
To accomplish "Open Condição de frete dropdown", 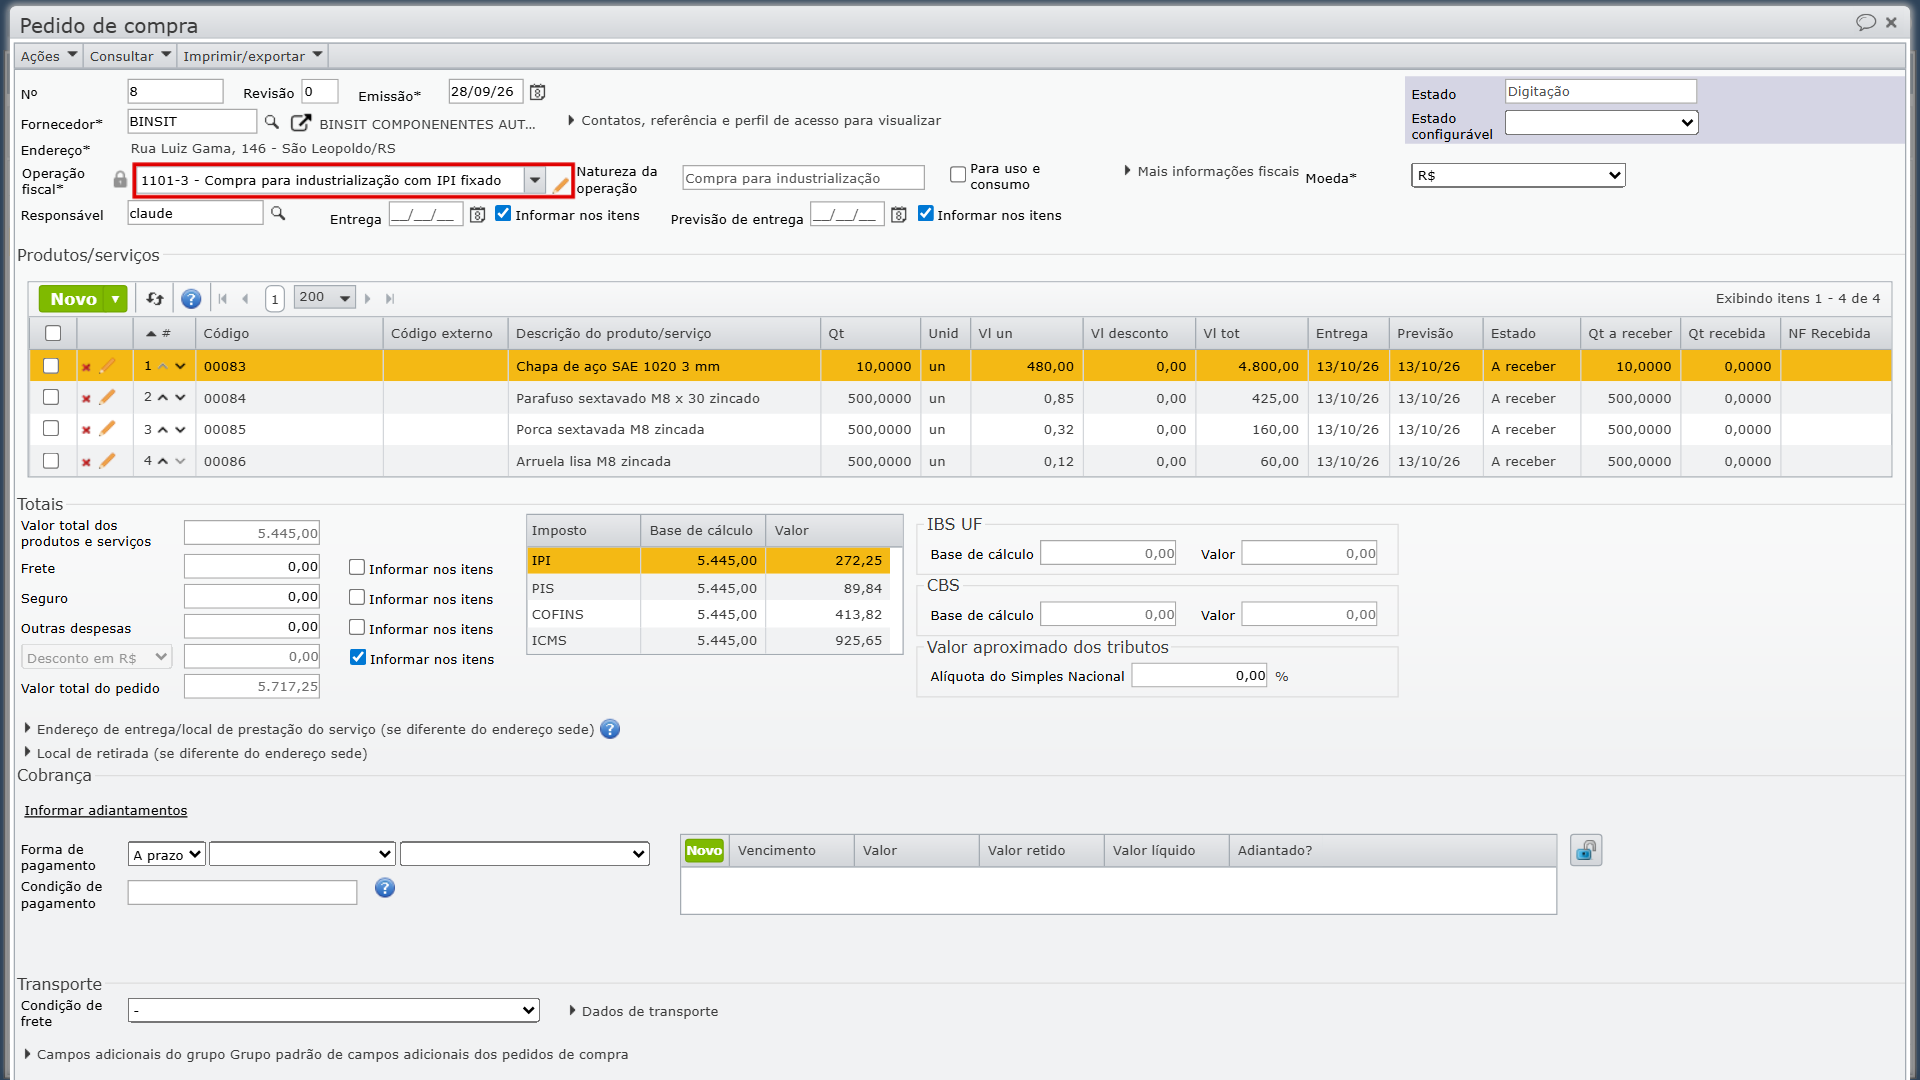I will click(x=334, y=1011).
